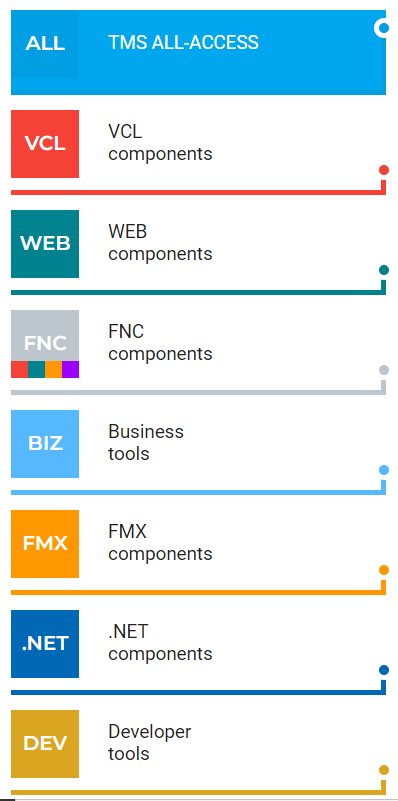Open the dark blue .NET icon

click(45, 644)
